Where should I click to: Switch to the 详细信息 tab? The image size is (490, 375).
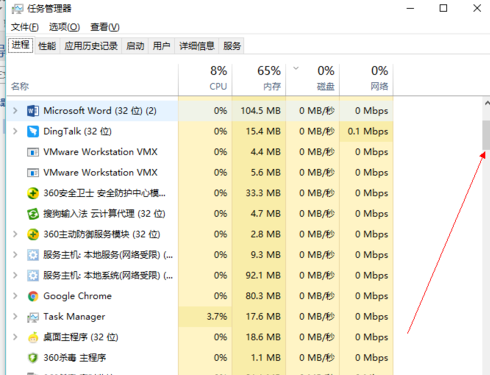pyautogui.click(x=197, y=46)
